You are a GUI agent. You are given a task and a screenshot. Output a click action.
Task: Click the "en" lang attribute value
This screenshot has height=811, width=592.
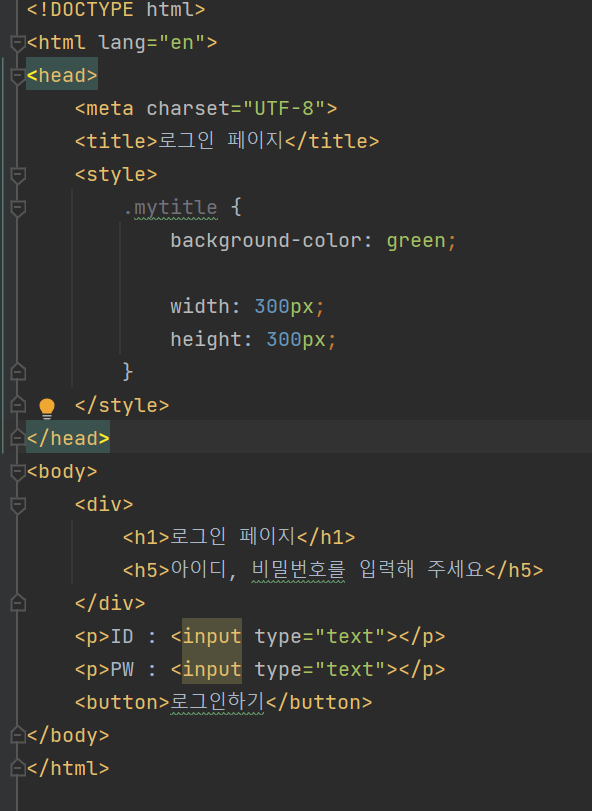tap(182, 43)
